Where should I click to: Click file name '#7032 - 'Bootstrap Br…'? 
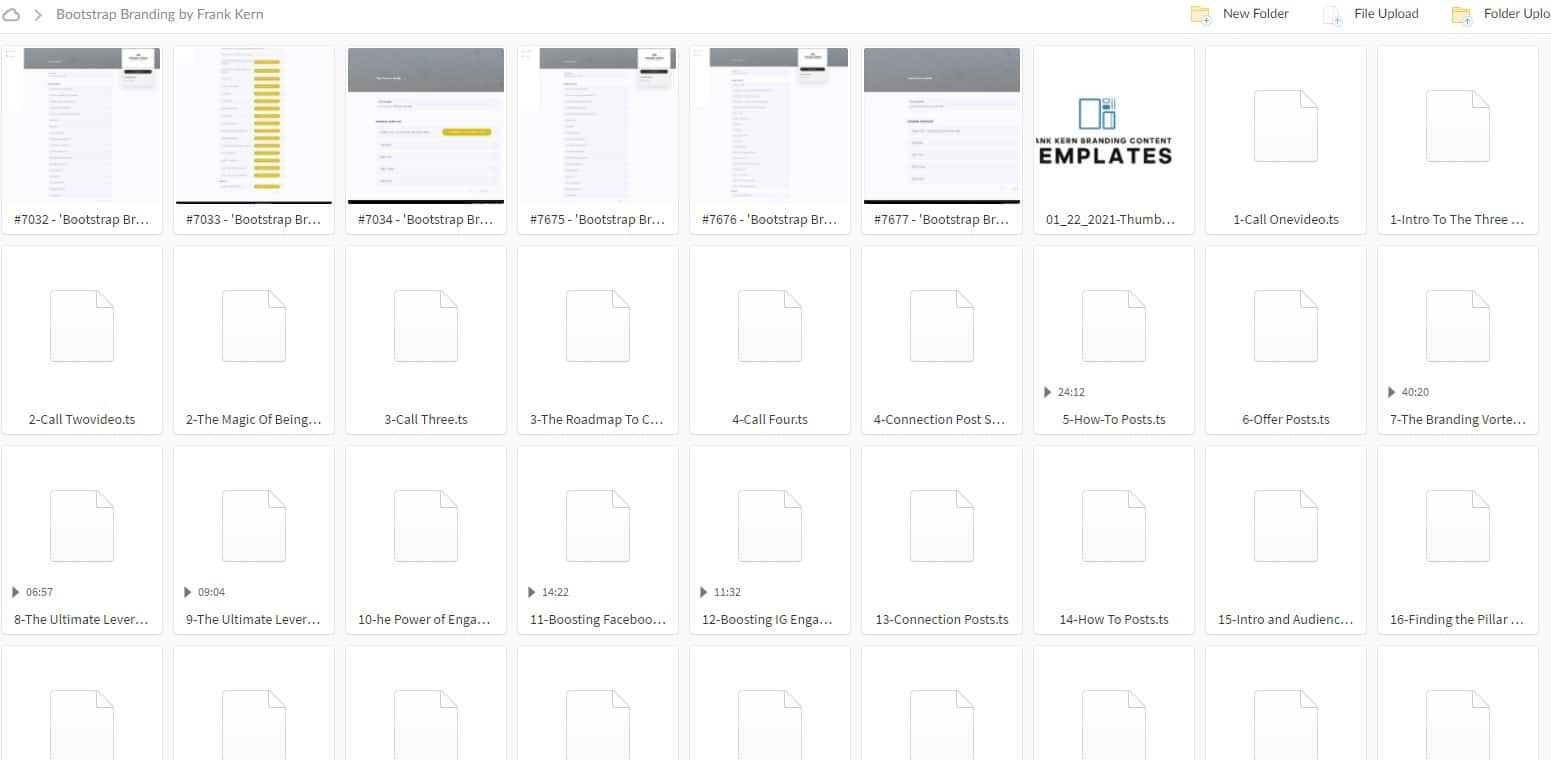(x=82, y=219)
